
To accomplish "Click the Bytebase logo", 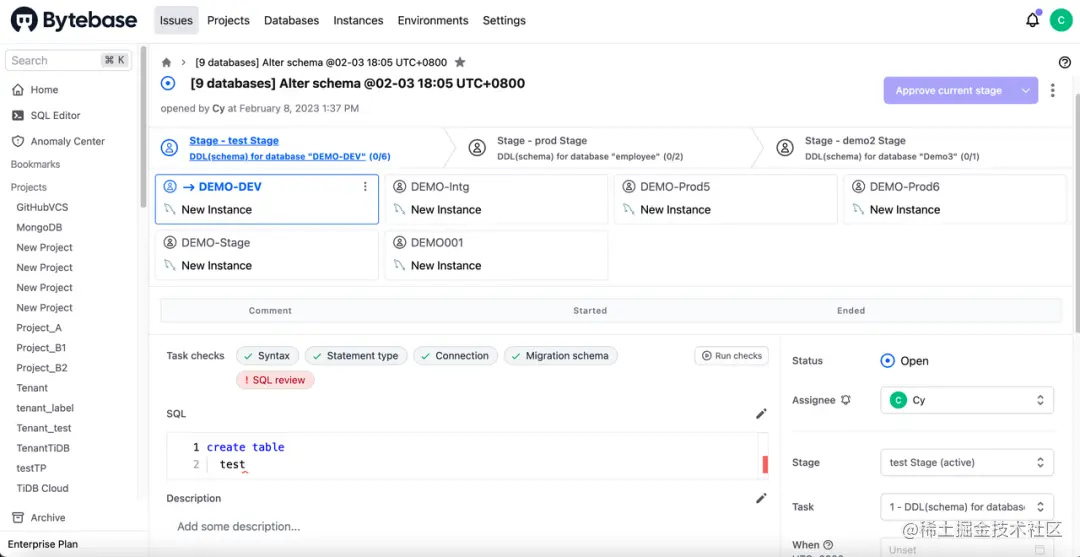I will 74,20.
